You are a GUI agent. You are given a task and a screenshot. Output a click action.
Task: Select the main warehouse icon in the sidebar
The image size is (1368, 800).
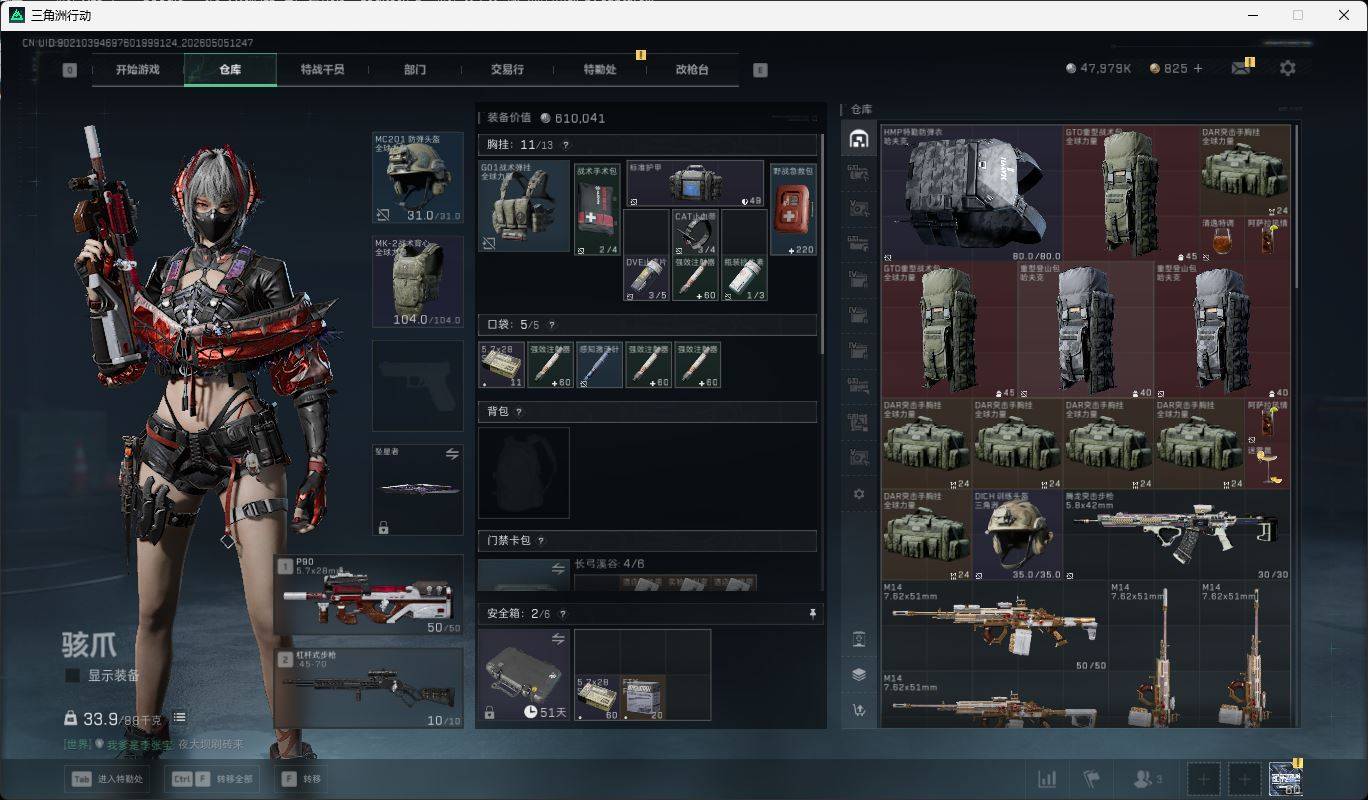pos(858,139)
